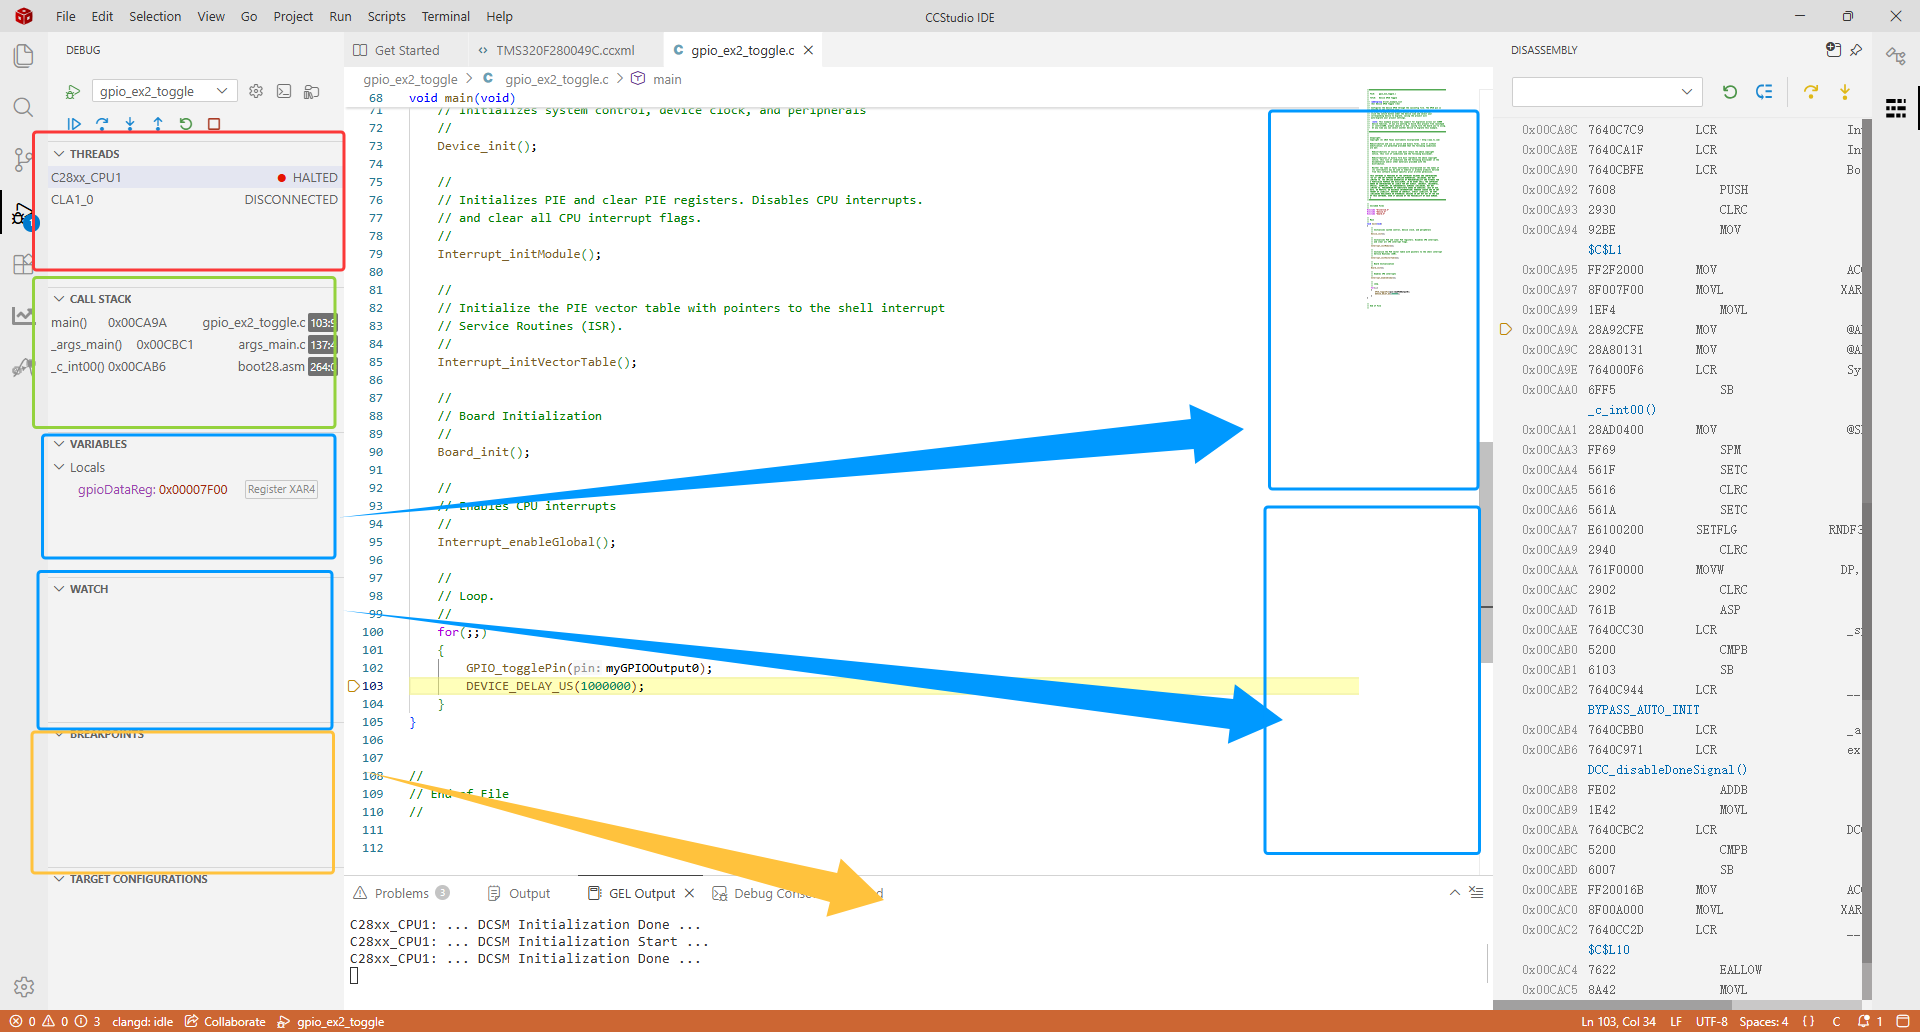Open the device-and-books icon in the debug toolbar
The width and height of the screenshot is (1920, 1032).
coord(312,91)
